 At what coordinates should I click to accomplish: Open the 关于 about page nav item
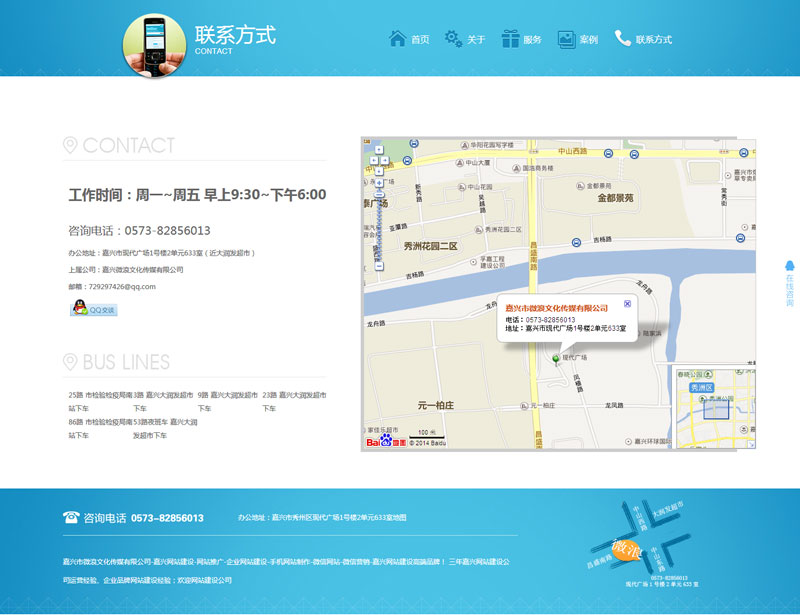465,39
